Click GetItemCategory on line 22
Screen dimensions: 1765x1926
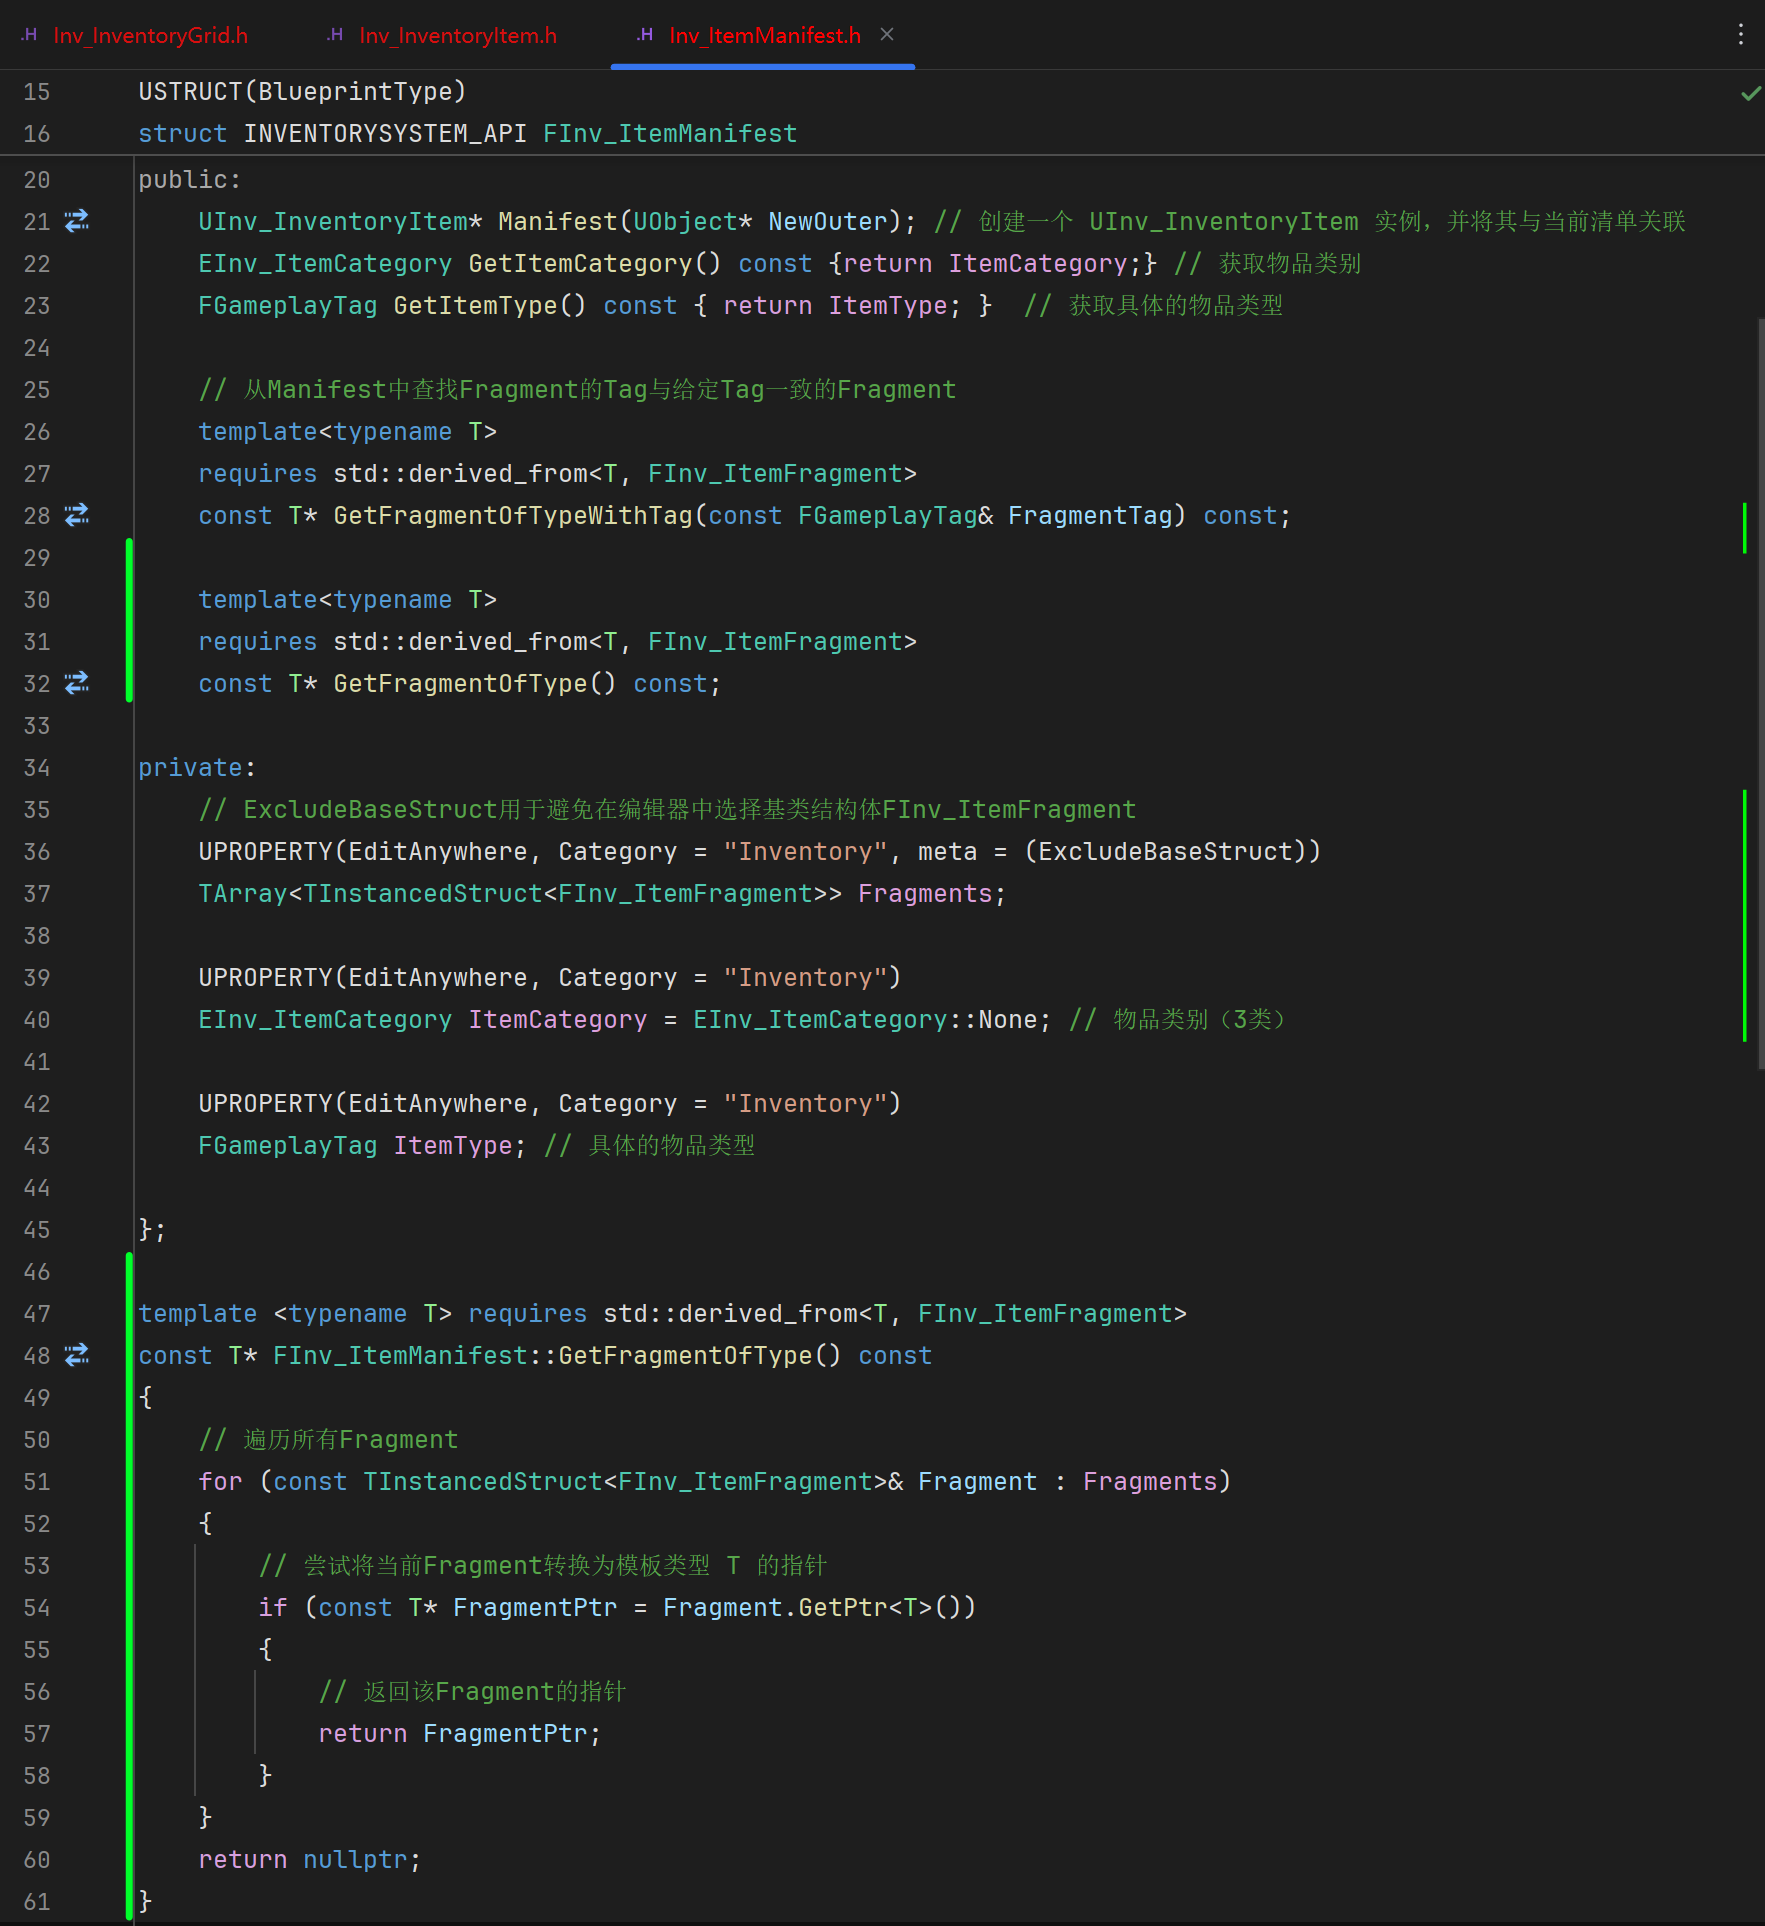[580, 264]
